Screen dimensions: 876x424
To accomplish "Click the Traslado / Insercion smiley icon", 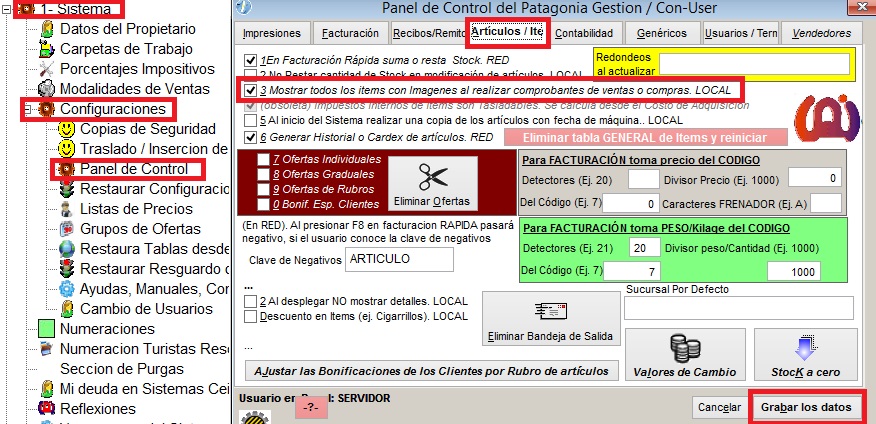I will pos(67,149).
